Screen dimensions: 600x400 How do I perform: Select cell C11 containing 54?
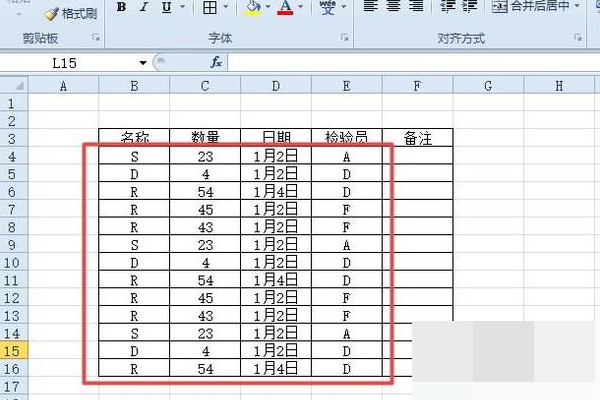tap(205, 280)
